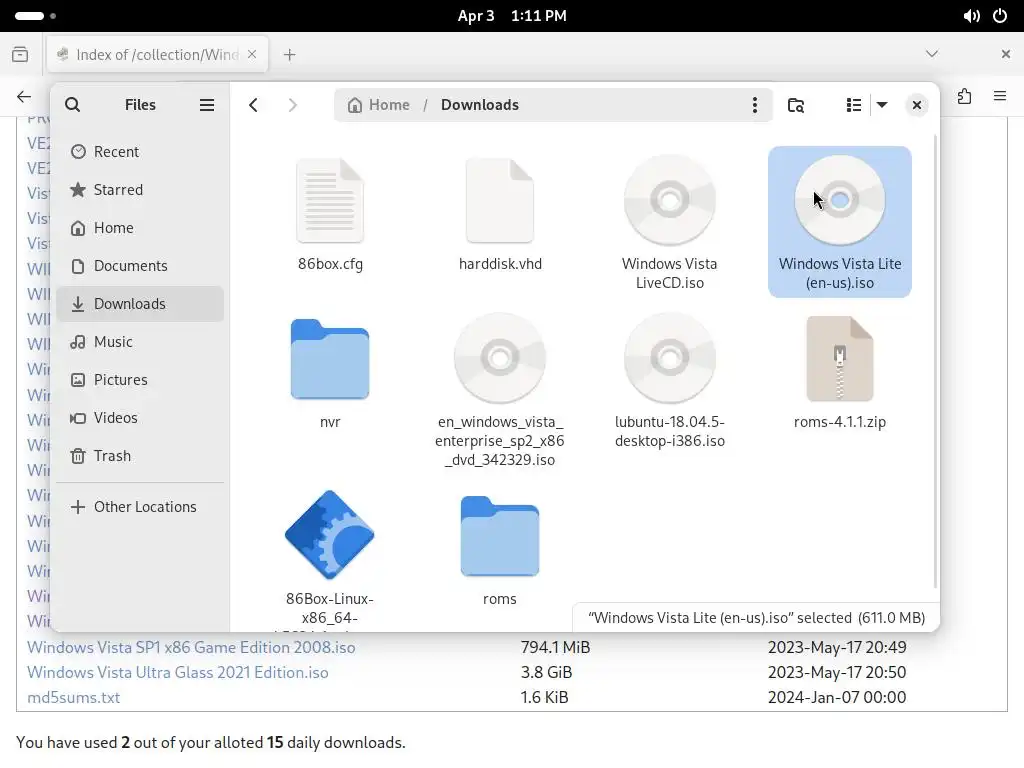Screen dimensions: 1024x768
Task: Click the 1.6 KiB size cell
Action: pyautogui.click(x=544, y=697)
